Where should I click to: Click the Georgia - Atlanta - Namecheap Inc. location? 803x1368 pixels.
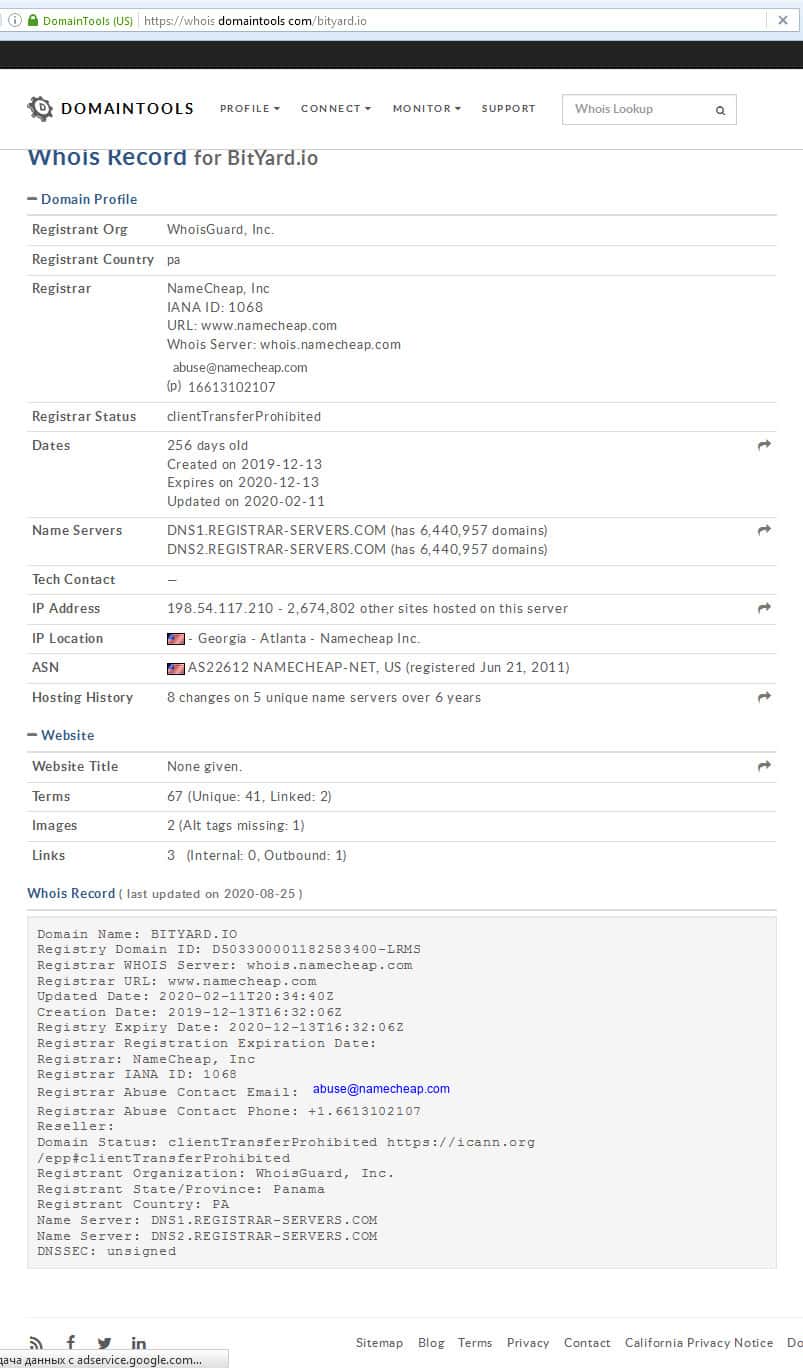pyautogui.click(x=309, y=638)
